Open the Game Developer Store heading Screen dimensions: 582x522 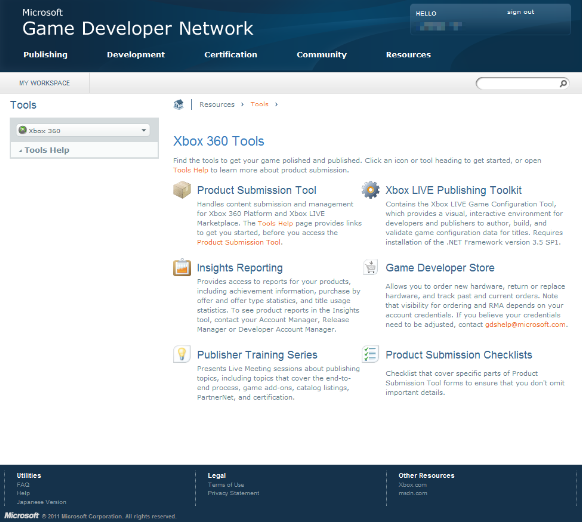440,268
